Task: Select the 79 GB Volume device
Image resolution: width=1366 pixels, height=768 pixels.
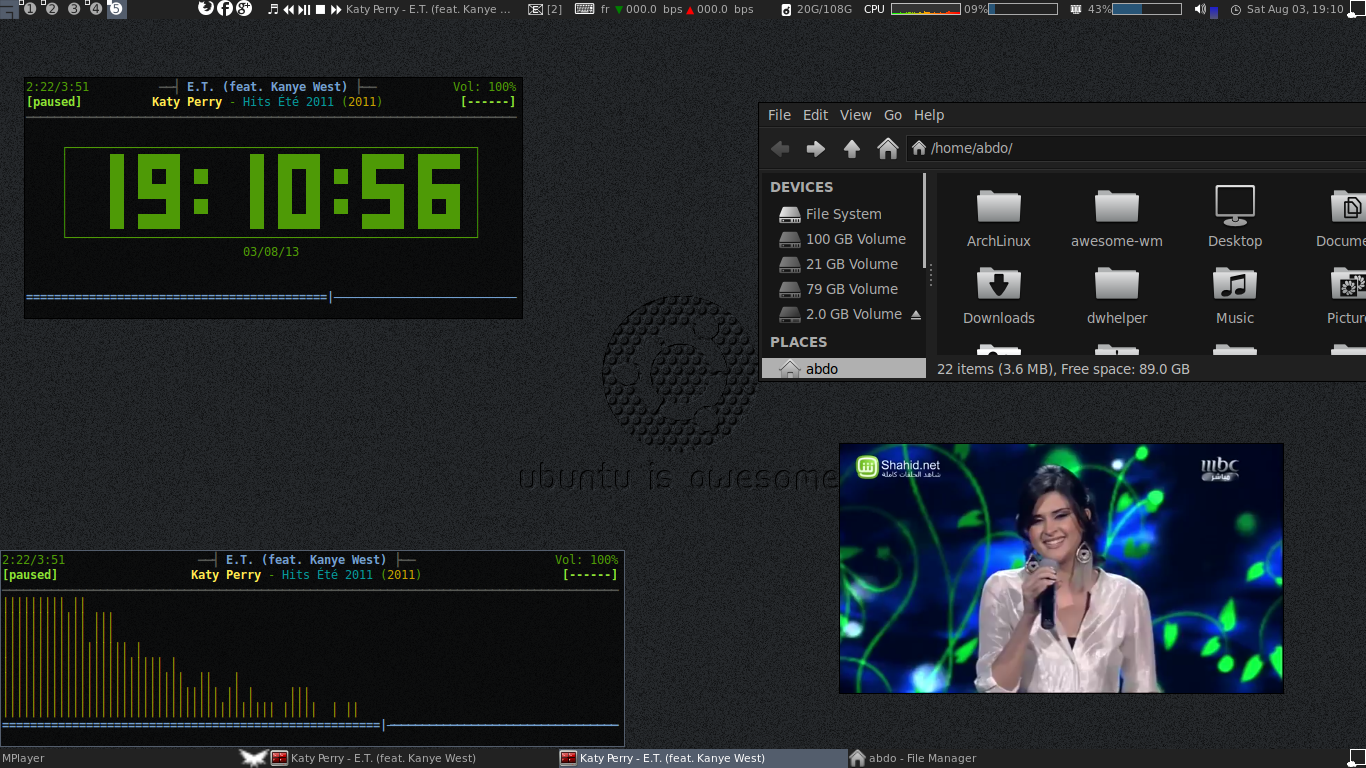Action: 842,289
